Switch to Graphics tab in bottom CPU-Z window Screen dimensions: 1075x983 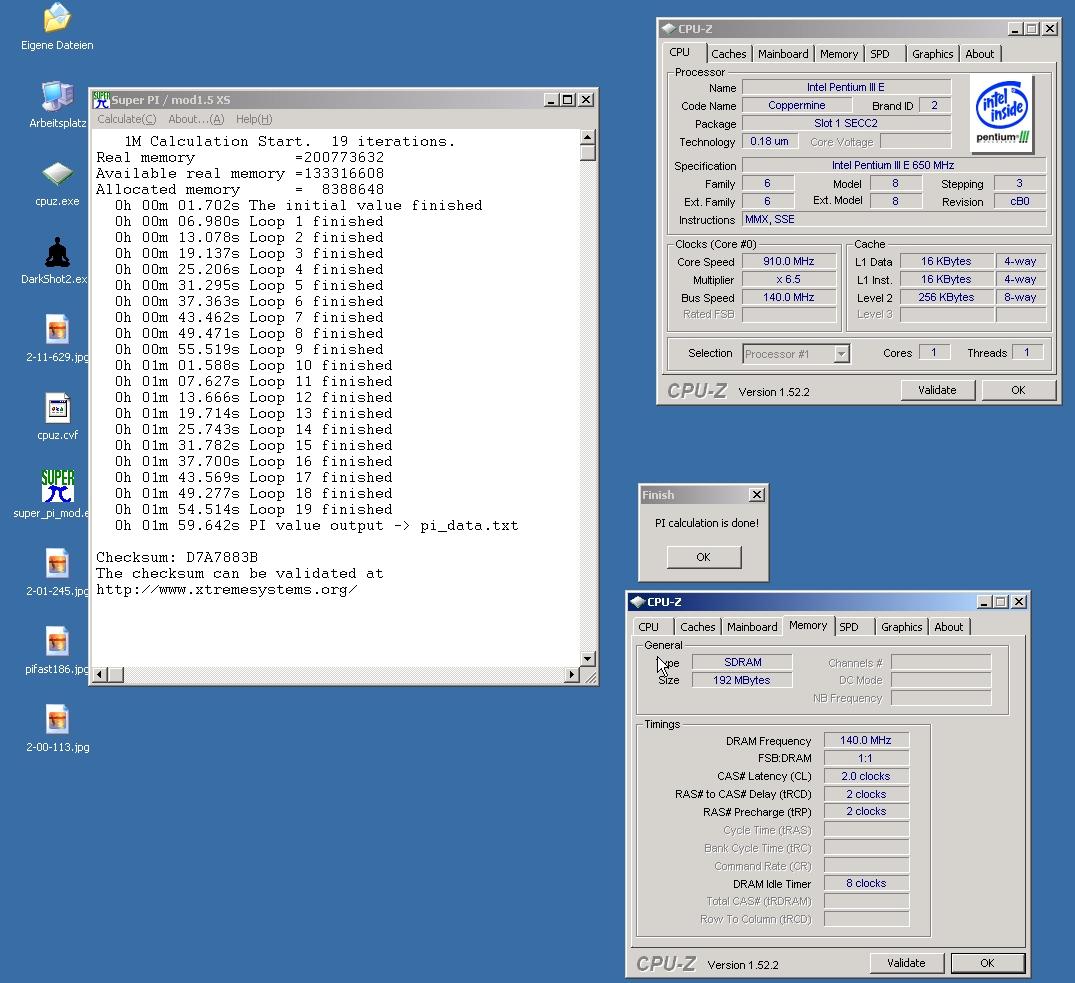point(902,627)
